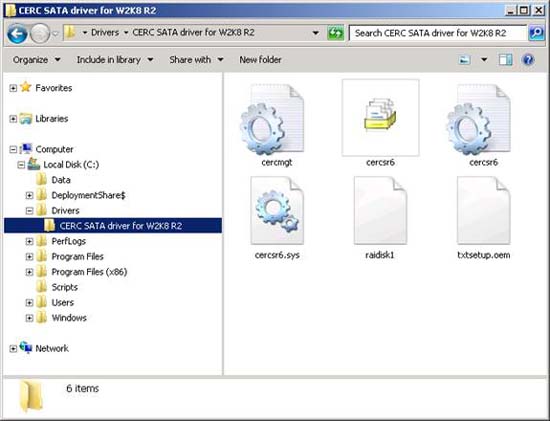Collapse the Drivers folder node
The width and height of the screenshot is (550, 421).
tap(29, 210)
